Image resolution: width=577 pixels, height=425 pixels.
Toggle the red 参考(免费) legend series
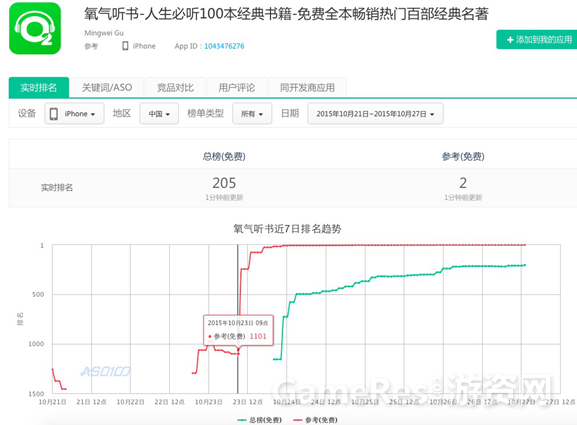[x=315, y=420]
